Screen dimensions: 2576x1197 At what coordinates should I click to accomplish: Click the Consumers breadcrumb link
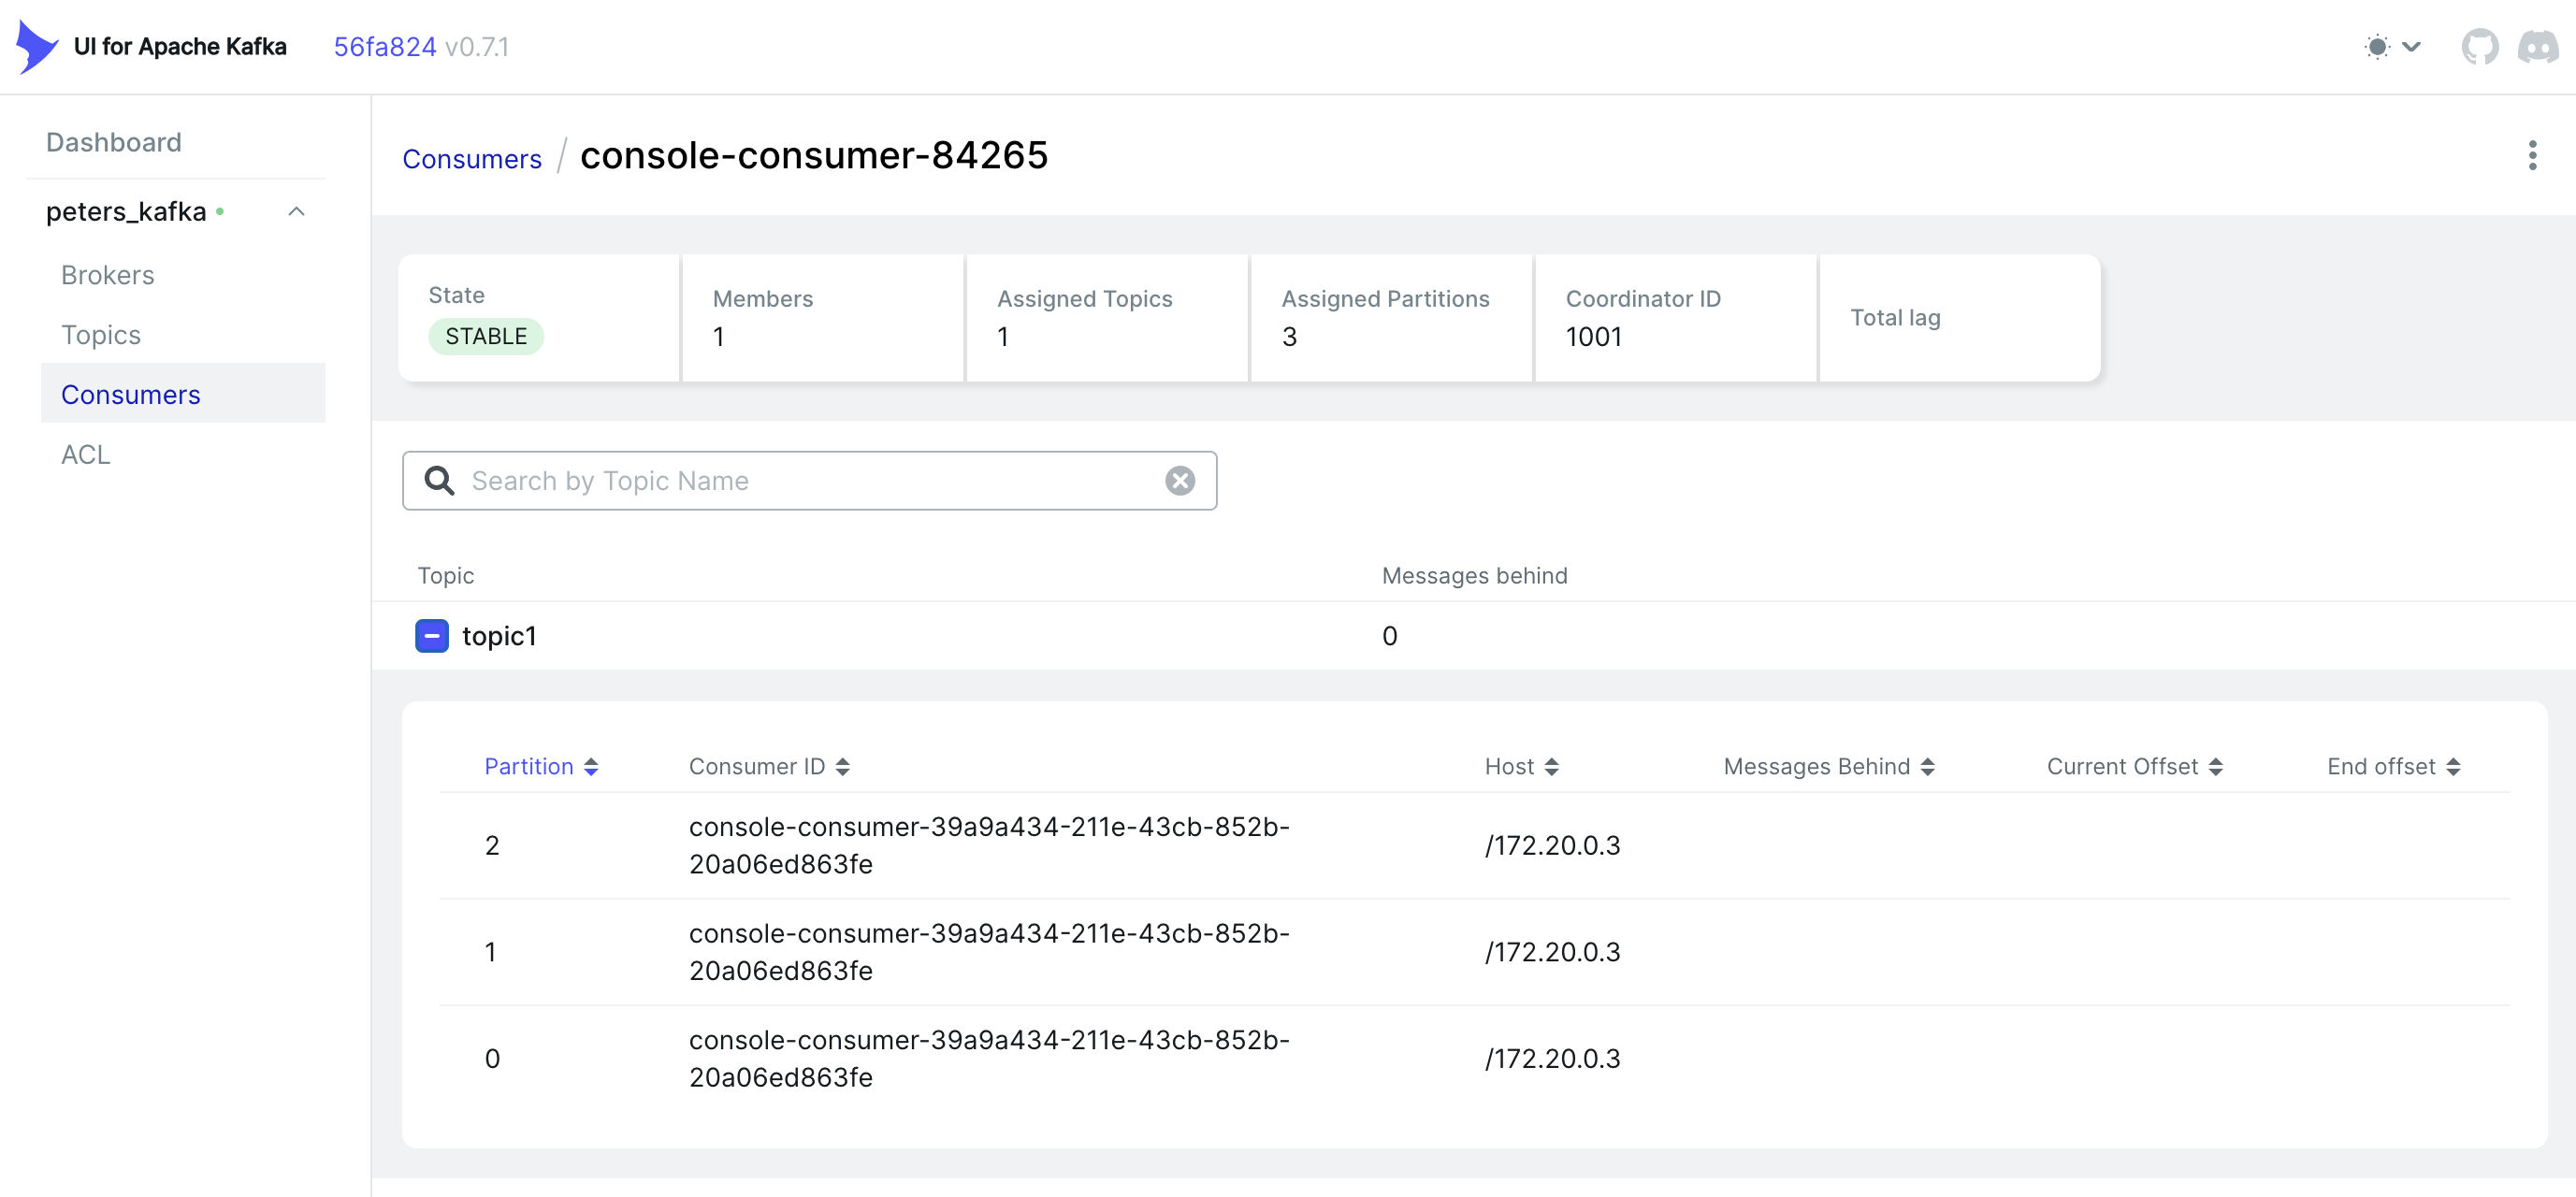(471, 159)
